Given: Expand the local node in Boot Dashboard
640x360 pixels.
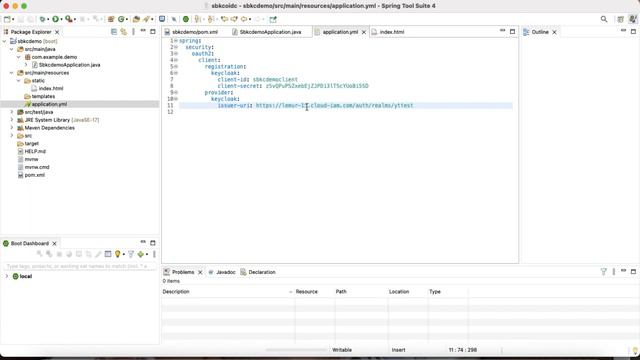Looking at the screenshot, I should (6, 276).
